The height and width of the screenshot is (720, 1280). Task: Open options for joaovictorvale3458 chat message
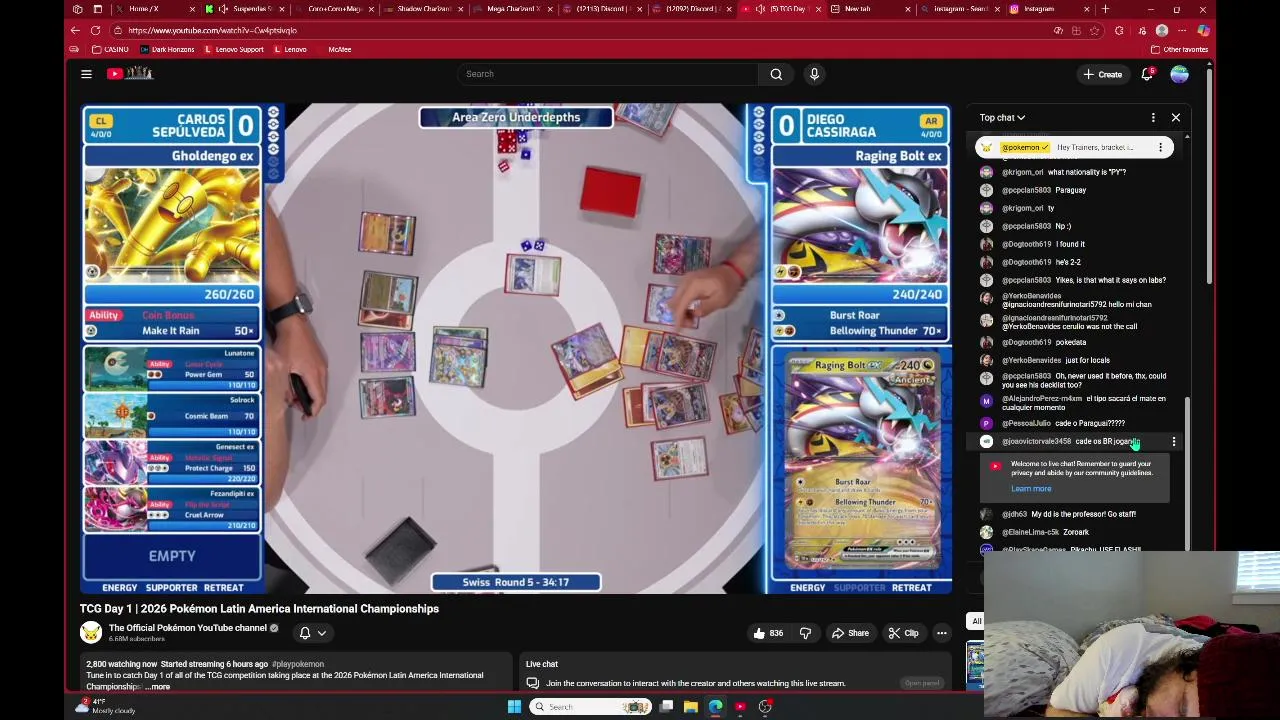(x=1174, y=441)
